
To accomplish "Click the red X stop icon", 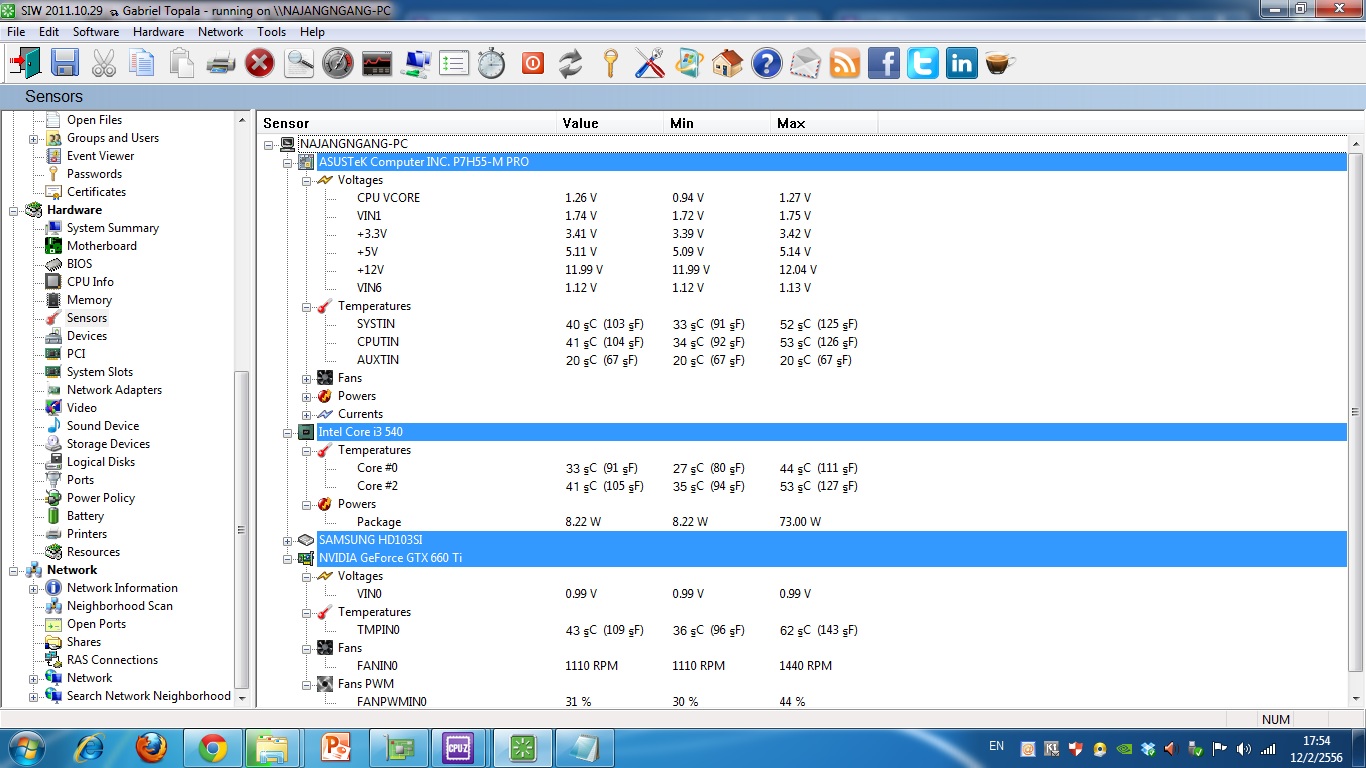I will 260,64.
